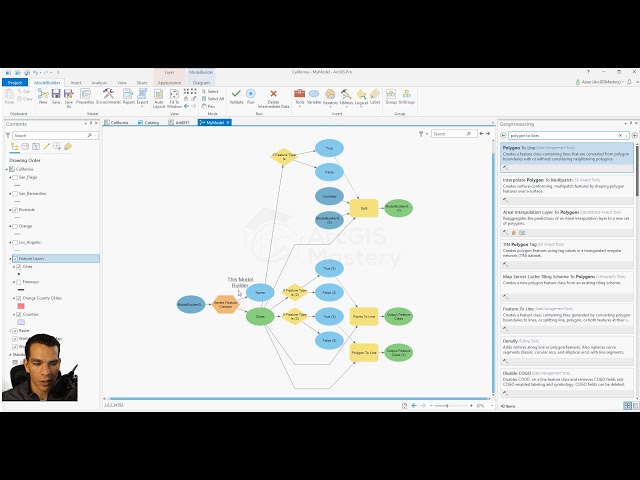Screen dimensions: 640x480
Task: Open the TIN Polygon Tag tool
Action: (x=567, y=254)
